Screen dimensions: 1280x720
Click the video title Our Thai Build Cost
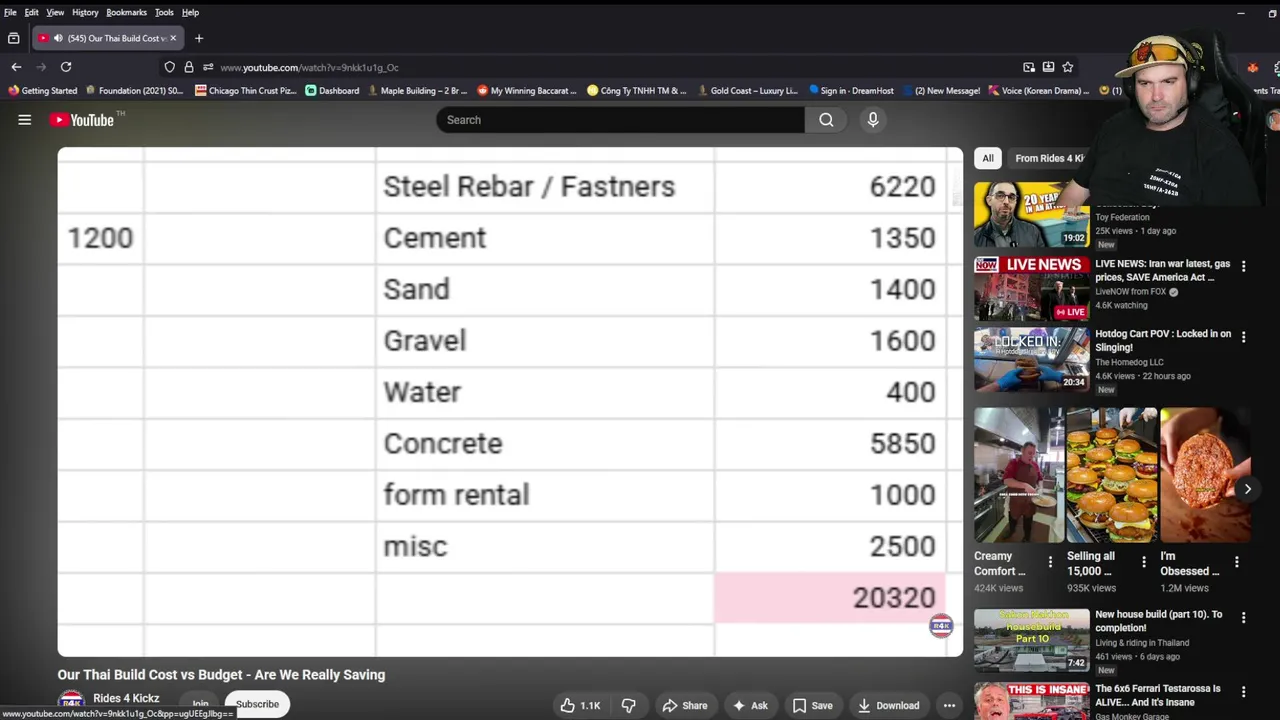(221, 675)
